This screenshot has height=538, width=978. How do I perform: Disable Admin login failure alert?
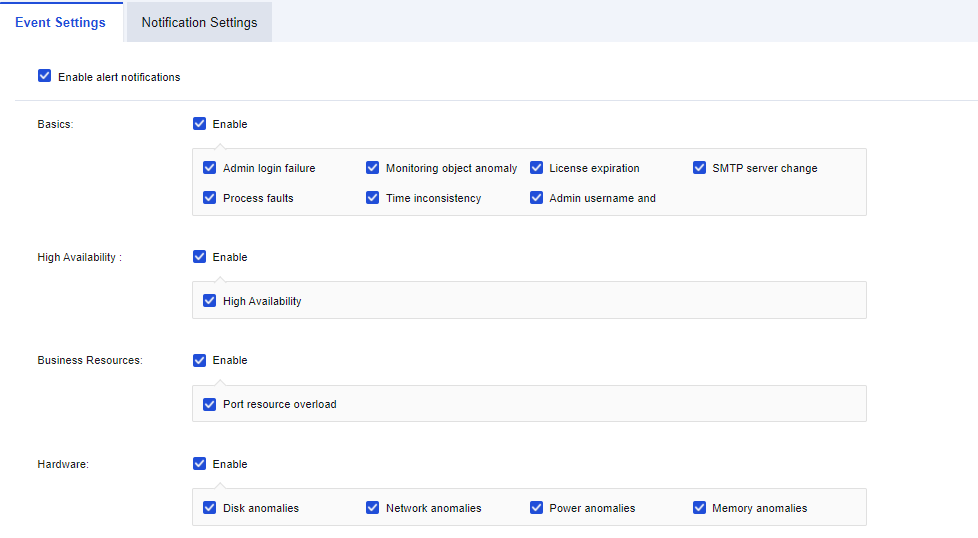pyautogui.click(x=210, y=168)
